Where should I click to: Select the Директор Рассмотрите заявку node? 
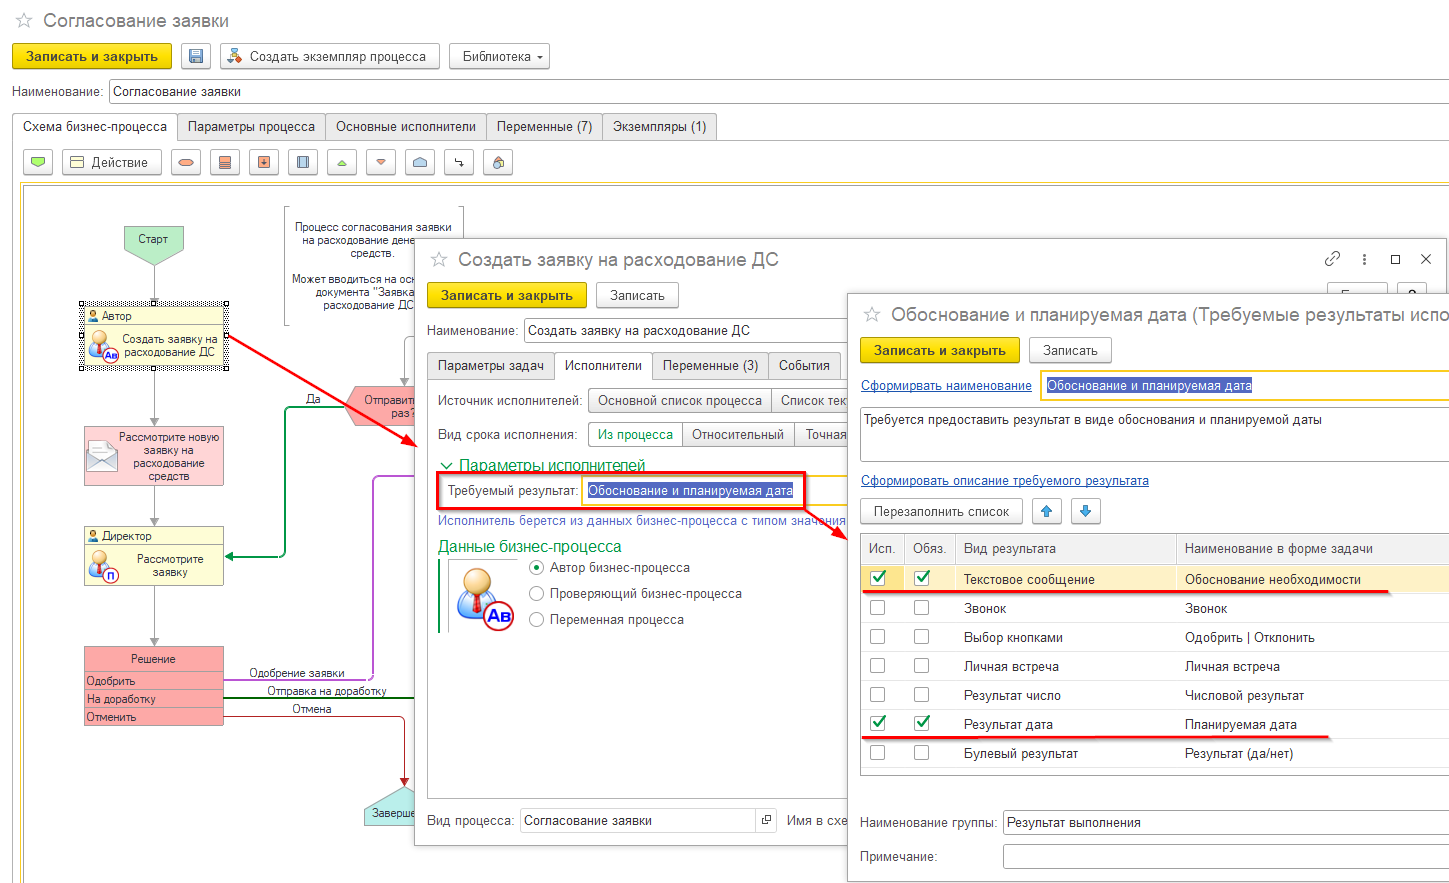pos(154,556)
